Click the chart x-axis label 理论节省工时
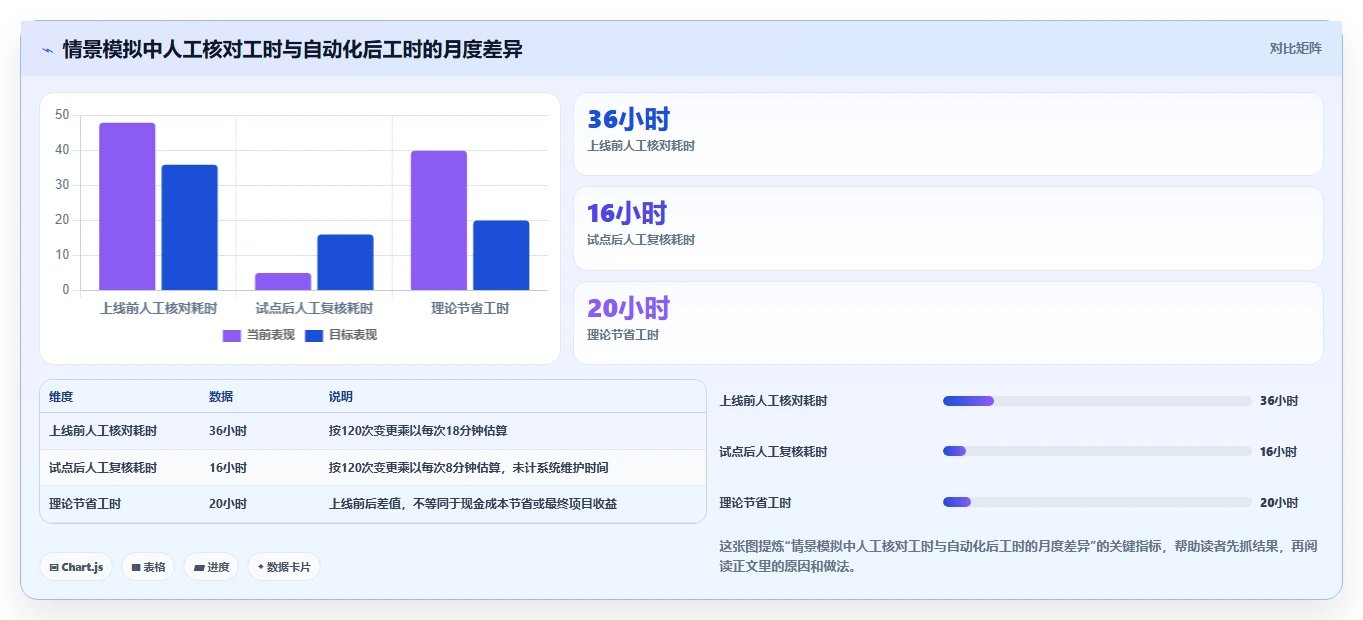The height and width of the screenshot is (620, 1363). click(470, 308)
